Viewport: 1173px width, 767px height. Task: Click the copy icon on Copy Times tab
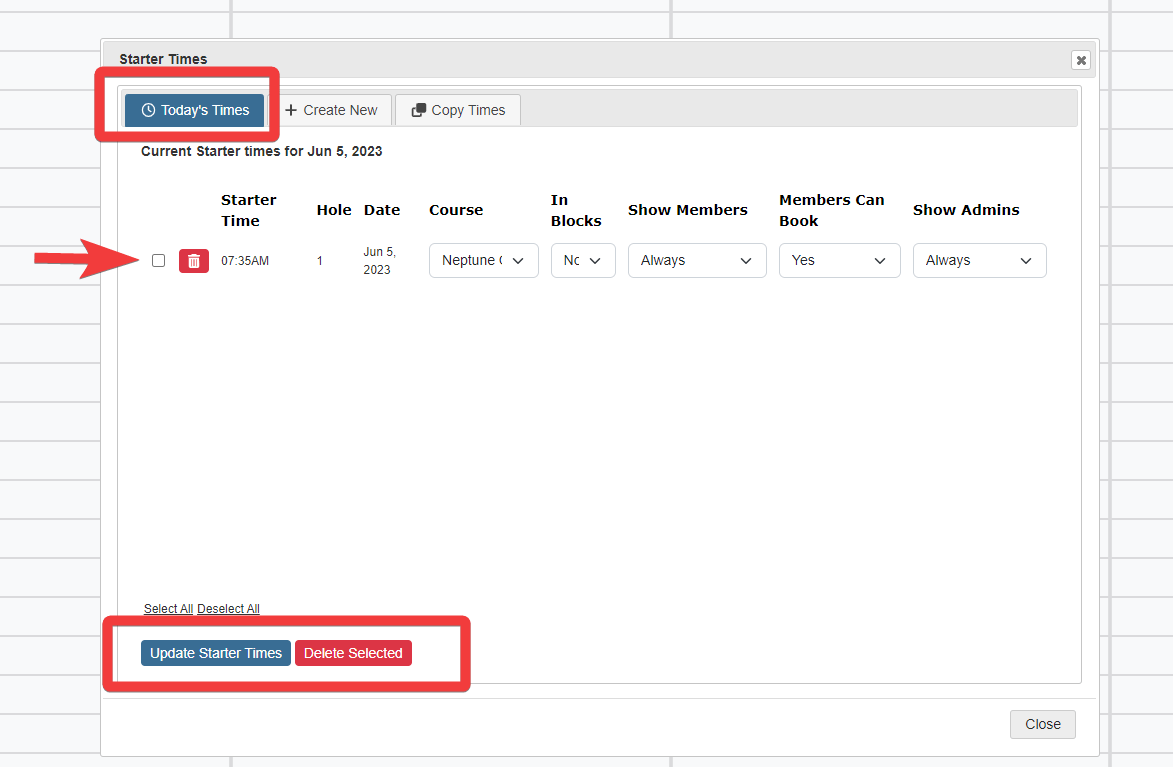click(421, 110)
